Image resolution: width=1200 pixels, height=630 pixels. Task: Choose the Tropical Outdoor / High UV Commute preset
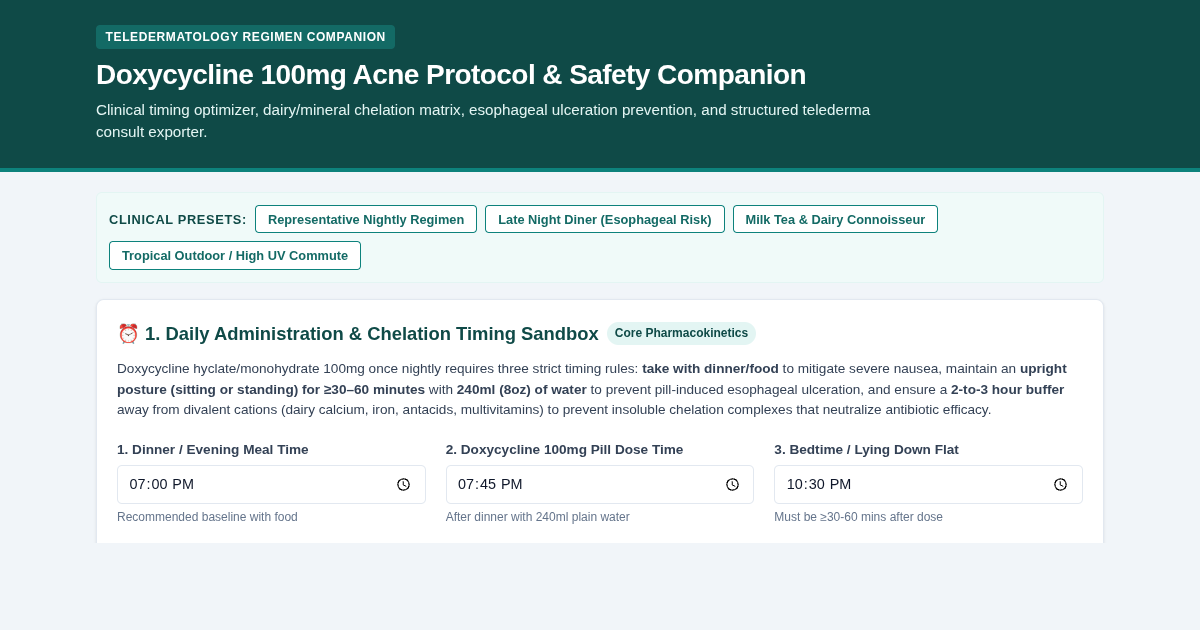[x=235, y=255]
